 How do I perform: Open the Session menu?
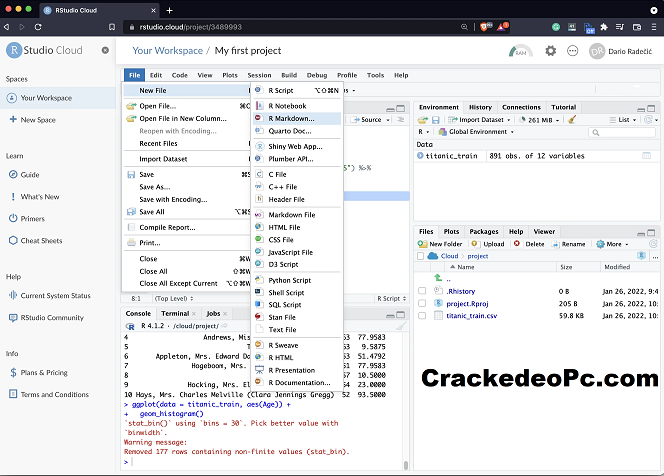[259, 75]
